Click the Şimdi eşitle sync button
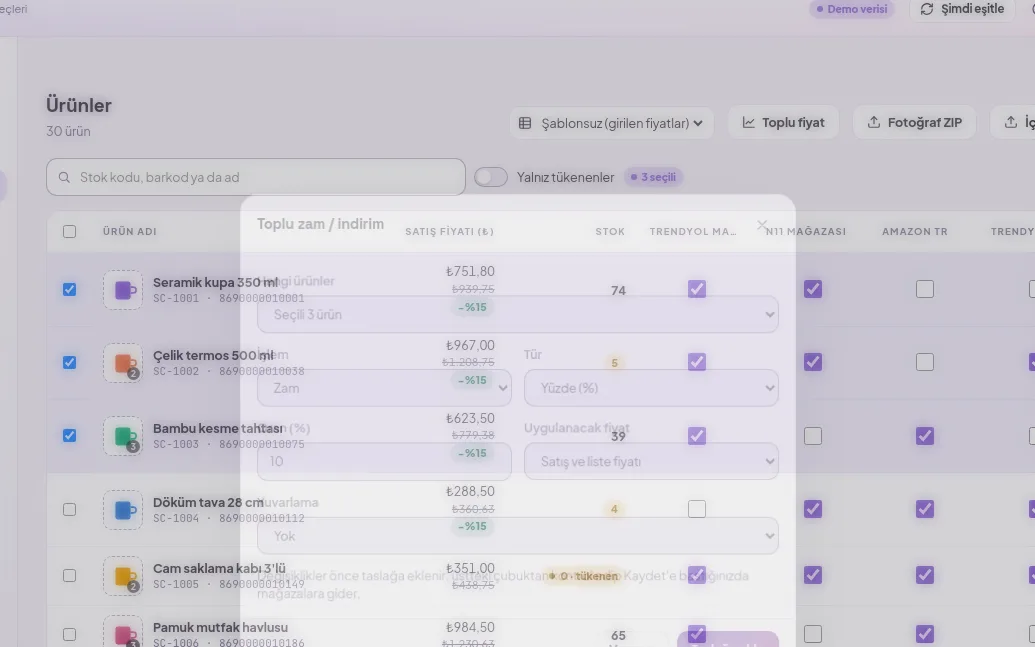Screen dimensions: 1035x647 coord(962,9)
